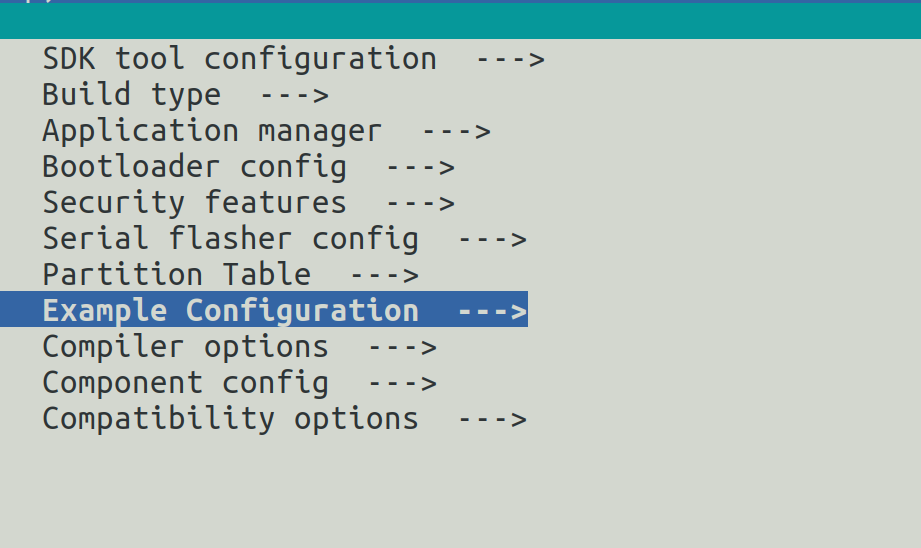Expand Build type via its arrow
The width and height of the screenshot is (921, 548).
pos(294,95)
